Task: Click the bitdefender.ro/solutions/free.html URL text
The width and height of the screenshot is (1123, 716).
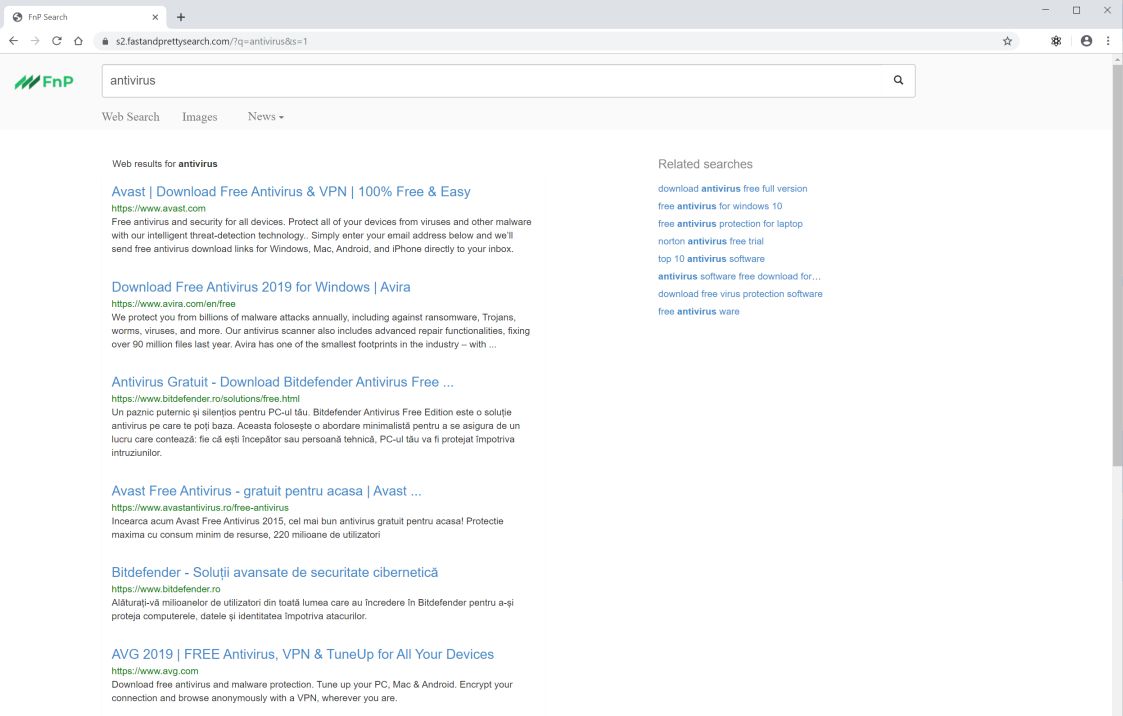Action: coord(206,399)
